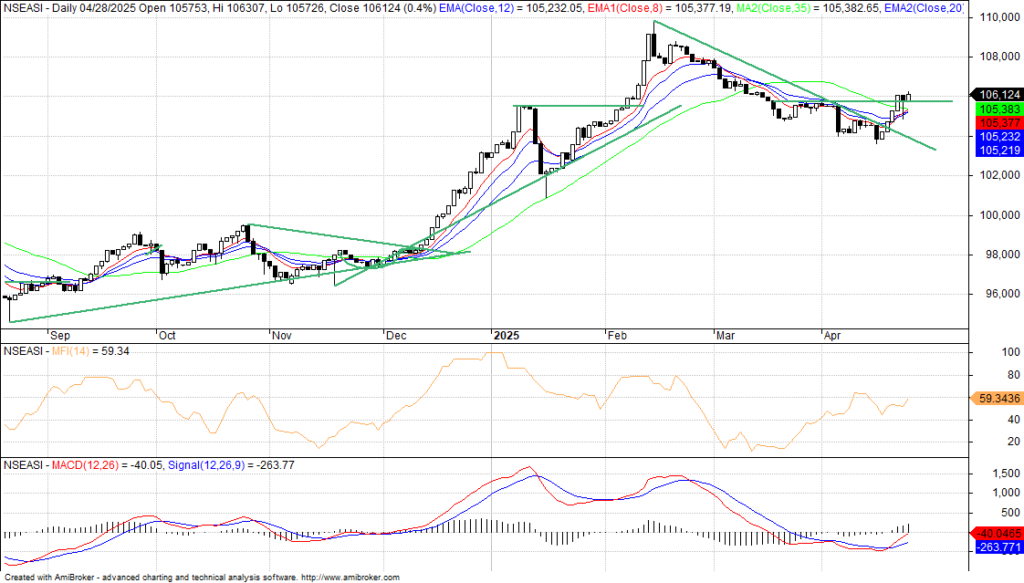Click the Apr marker on the date axis

pos(833,336)
